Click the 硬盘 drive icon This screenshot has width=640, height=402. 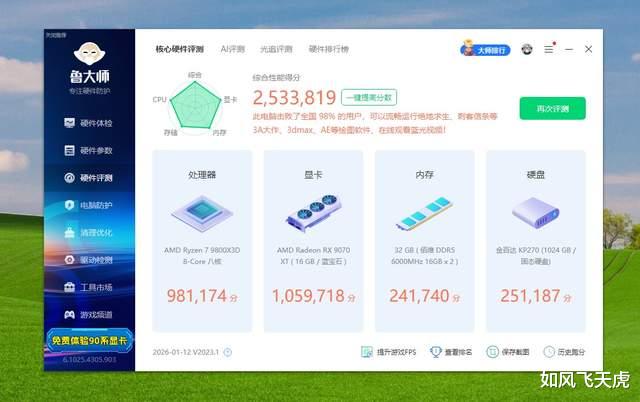pos(536,213)
